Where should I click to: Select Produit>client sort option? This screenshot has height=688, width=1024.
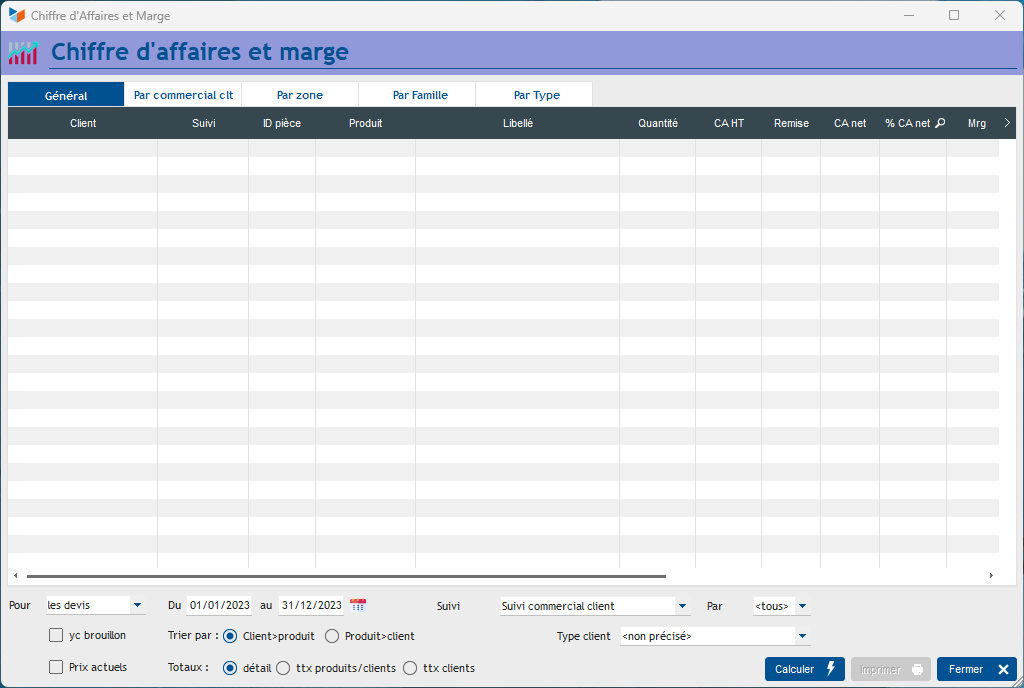[332, 636]
